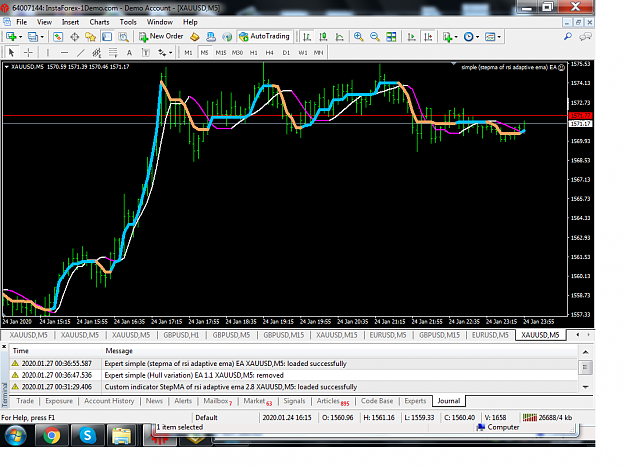The height and width of the screenshot is (469, 625).
Task: Click the red 1571.77 price label
Action: pos(580,116)
